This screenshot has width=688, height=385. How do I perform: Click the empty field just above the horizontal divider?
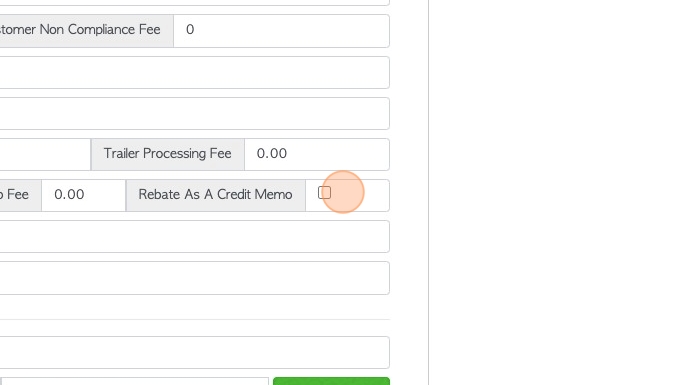pos(194,278)
